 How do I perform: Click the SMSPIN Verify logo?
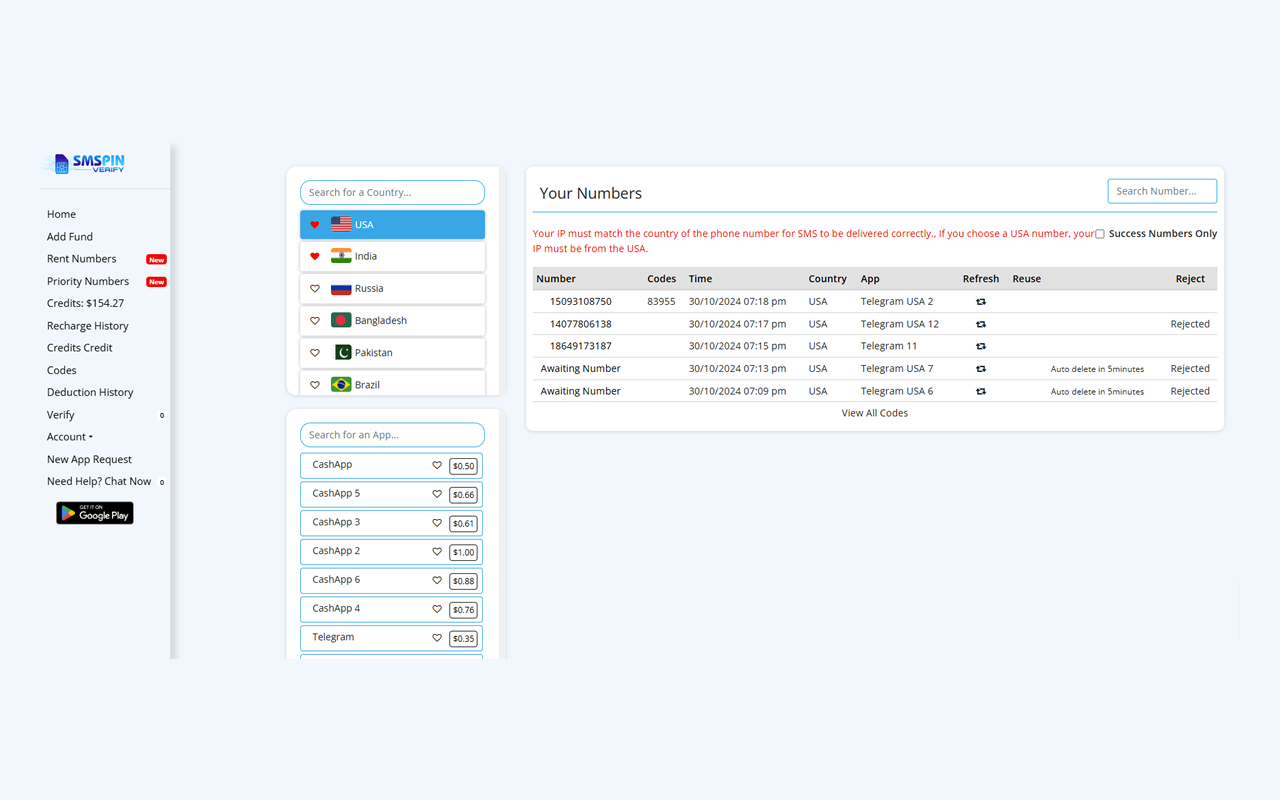point(84,163)
